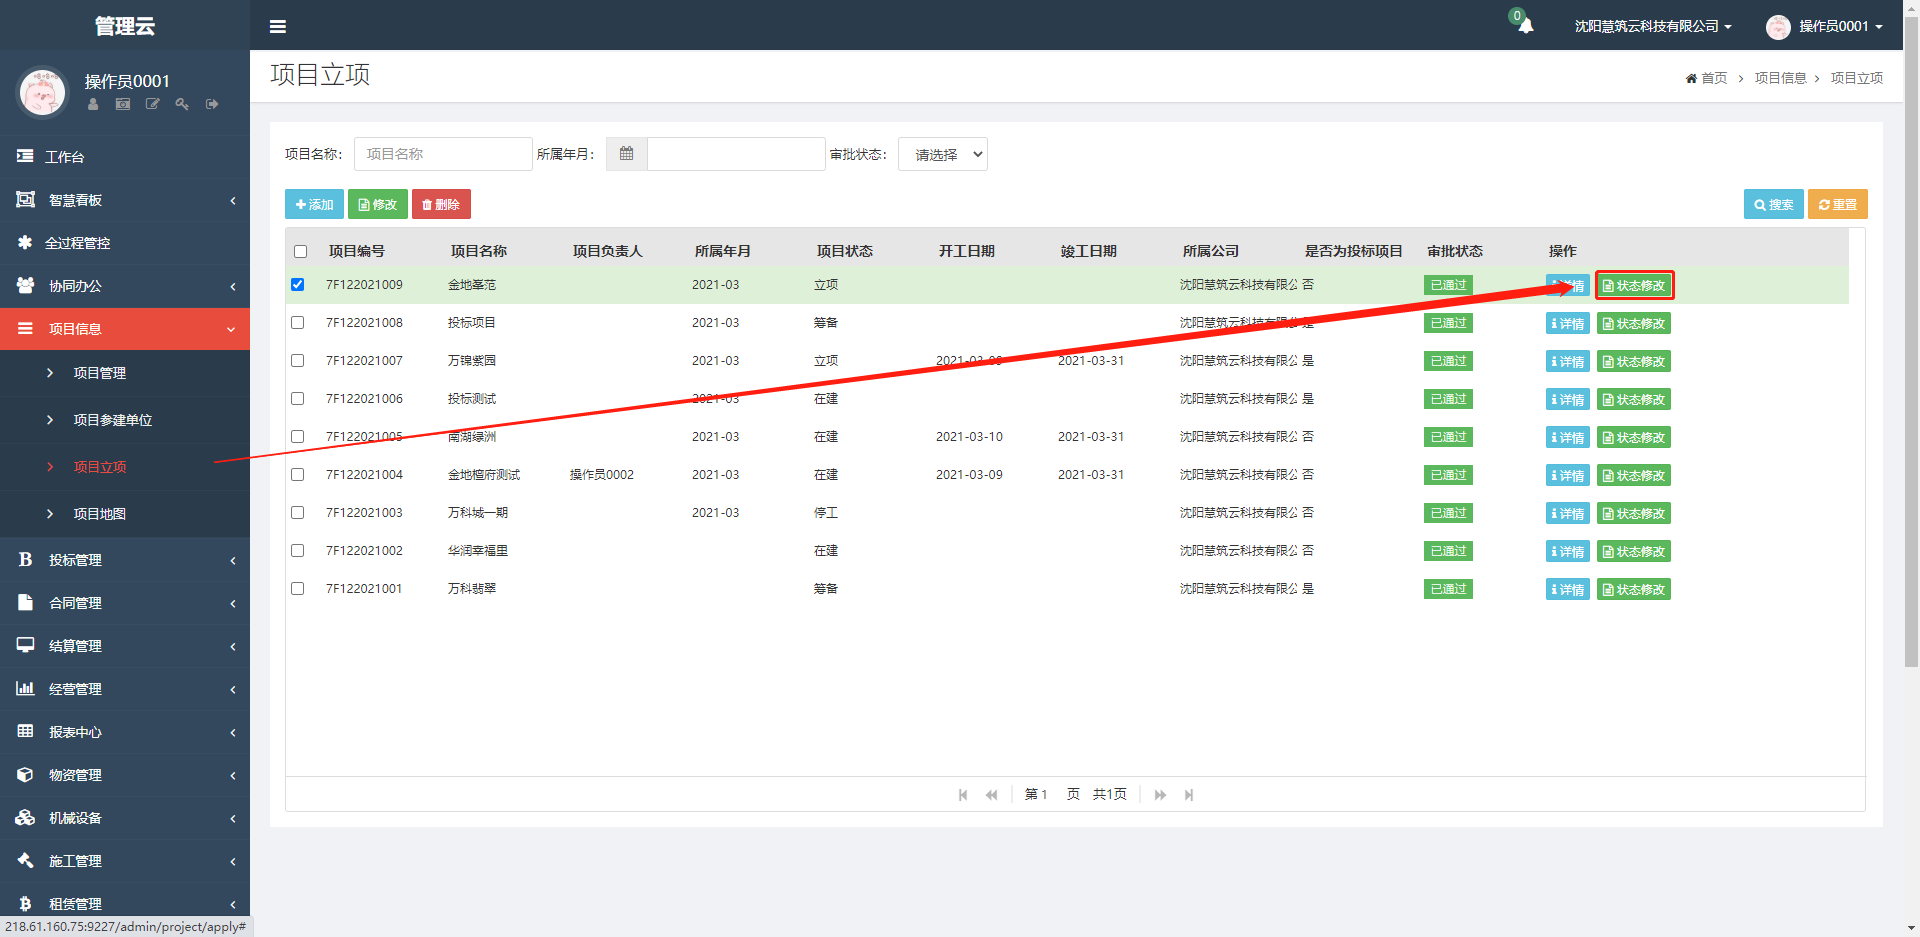The width and height of the screenshot is (1920, 937).
Task: Click the 项目信息 breadcrumb link
Action: click(x=1780, y=78)
